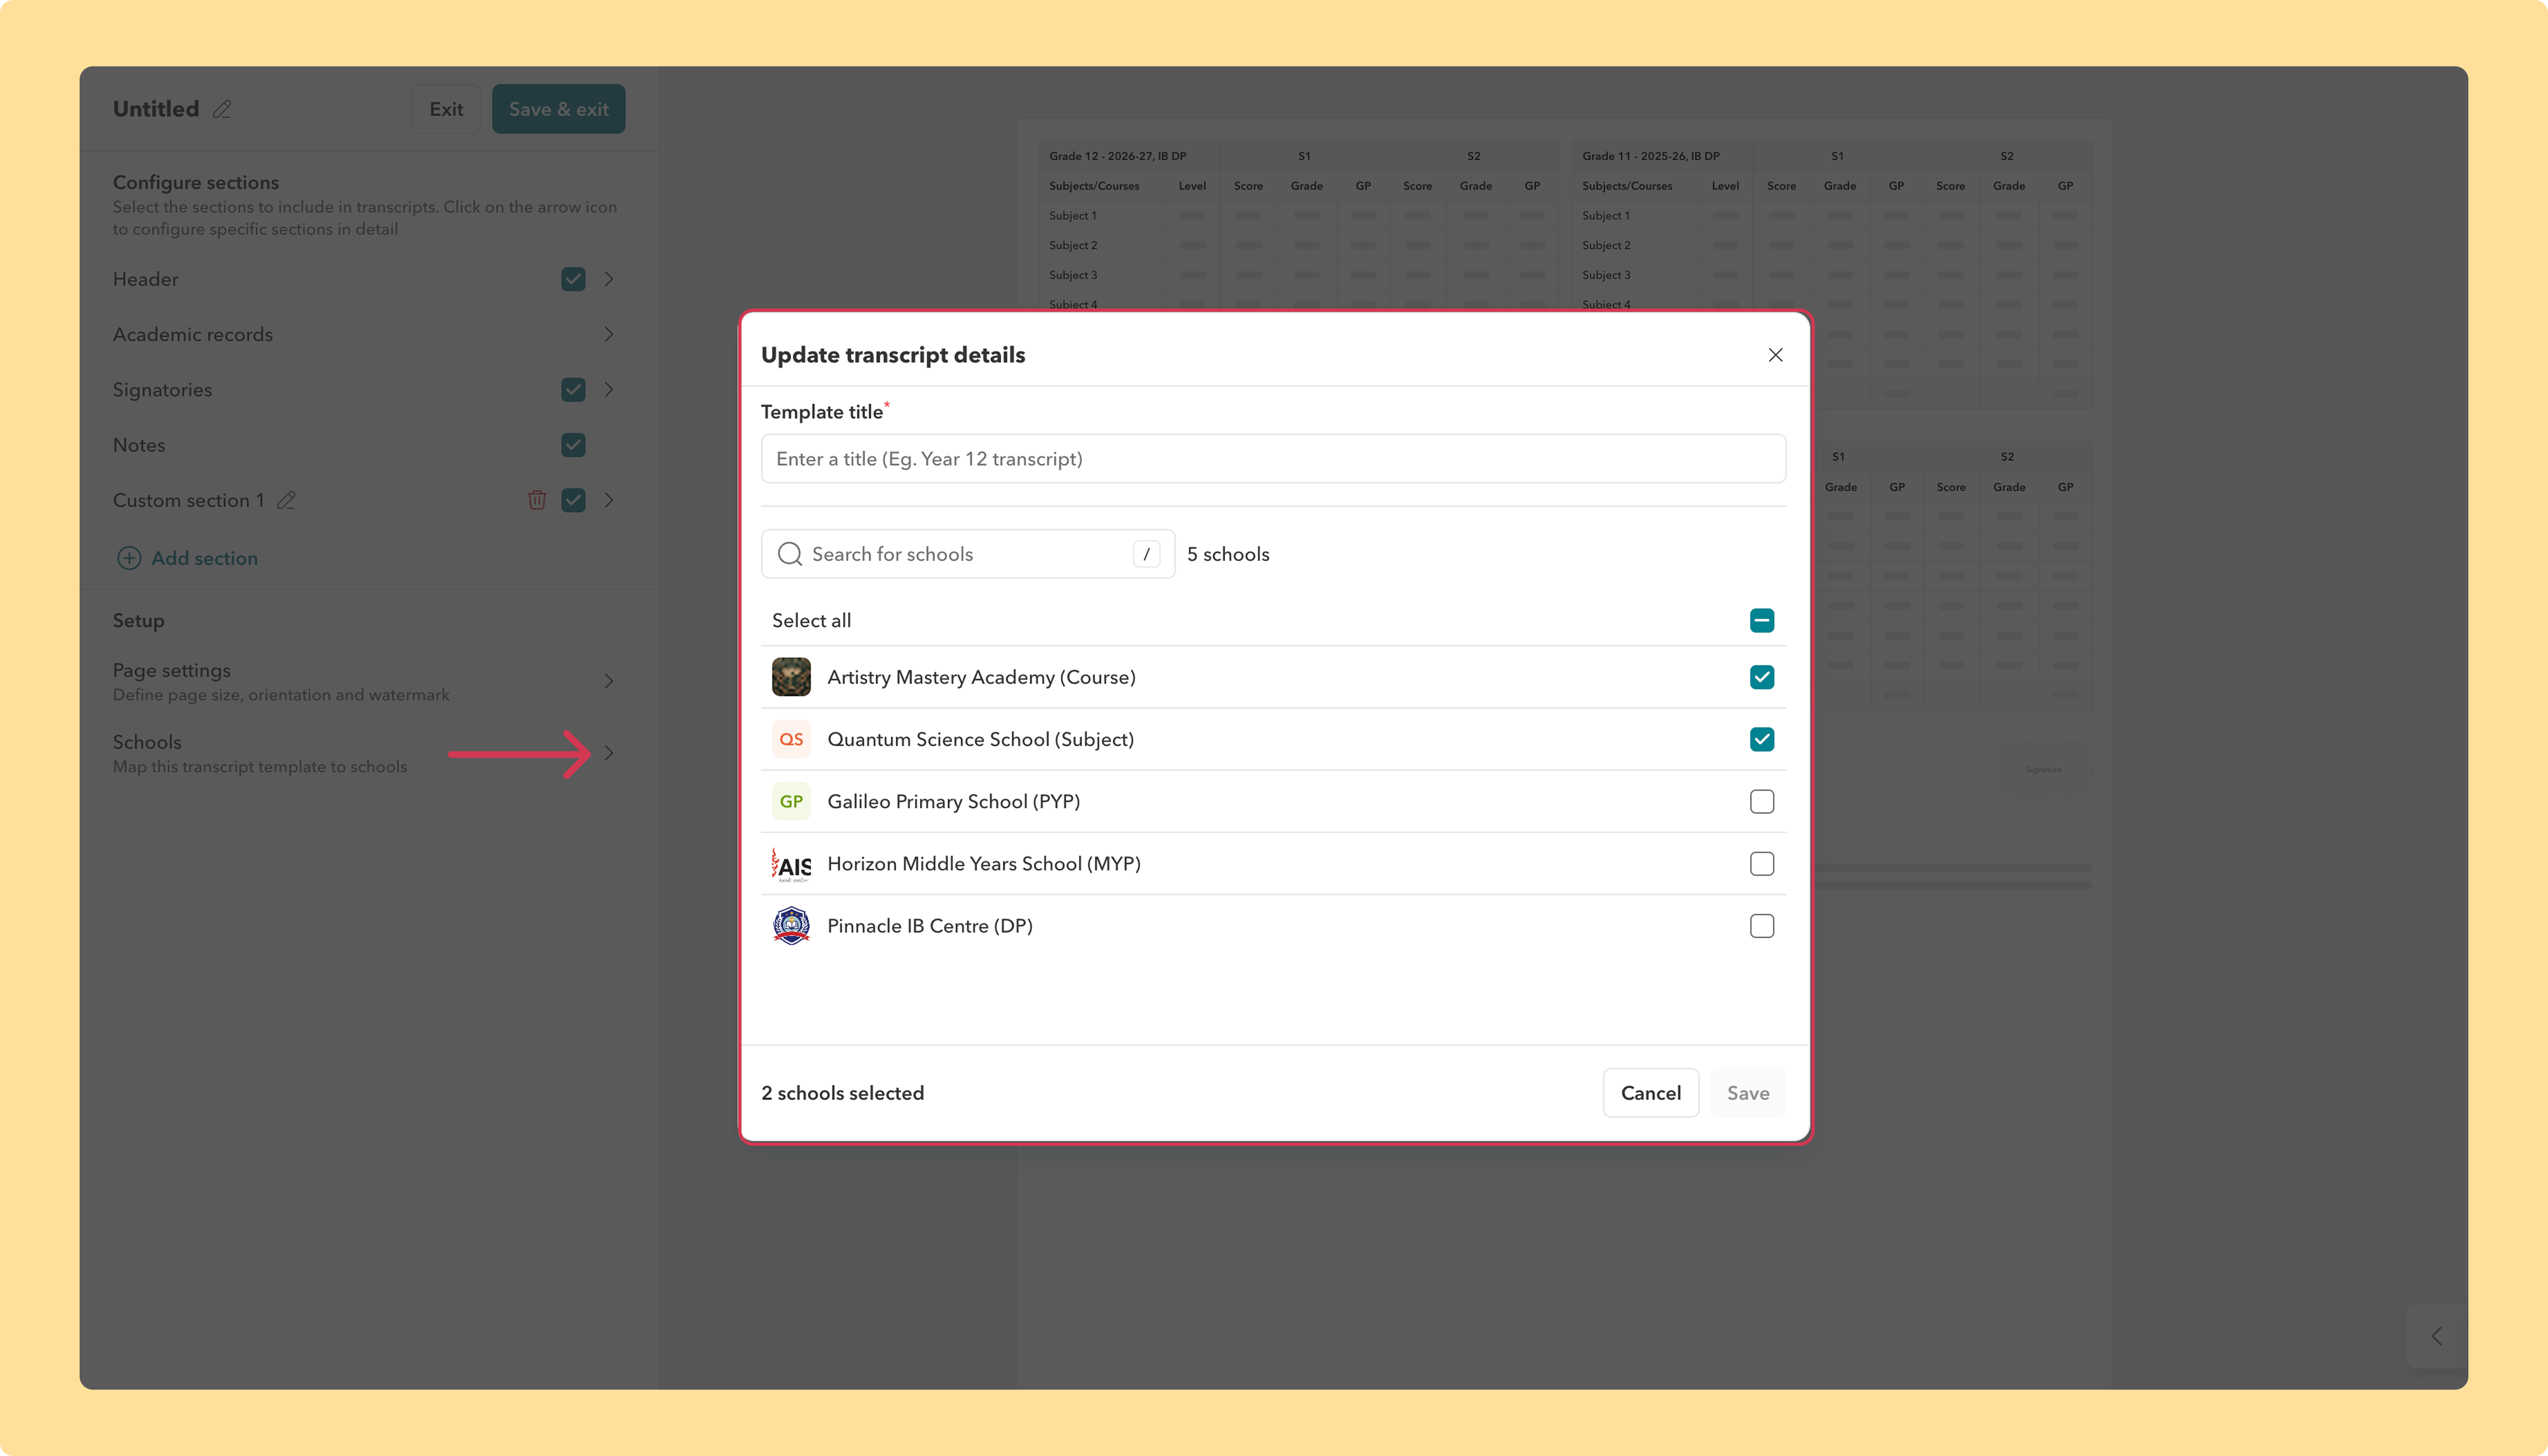Expand the Signatories section settings

coord(609,390)
